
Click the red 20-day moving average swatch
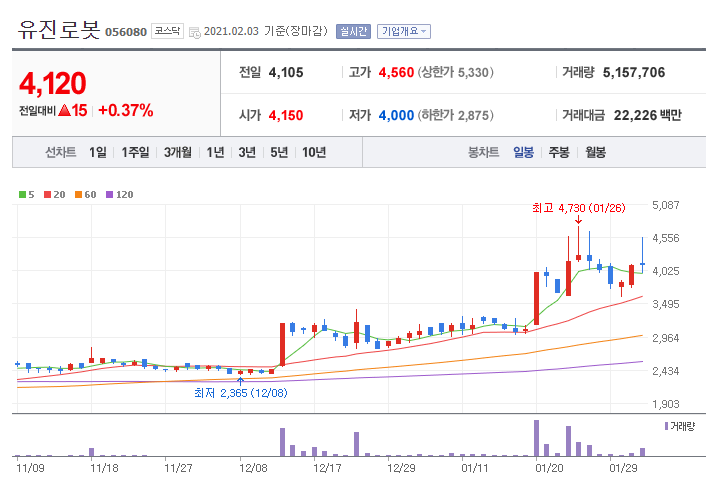click(x=47, y=195)
